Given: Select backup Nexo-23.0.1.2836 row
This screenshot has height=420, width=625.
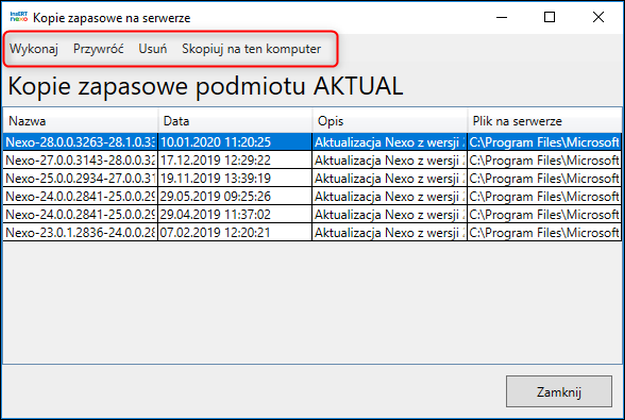Looking at the screenshot, I should (312, 232).
